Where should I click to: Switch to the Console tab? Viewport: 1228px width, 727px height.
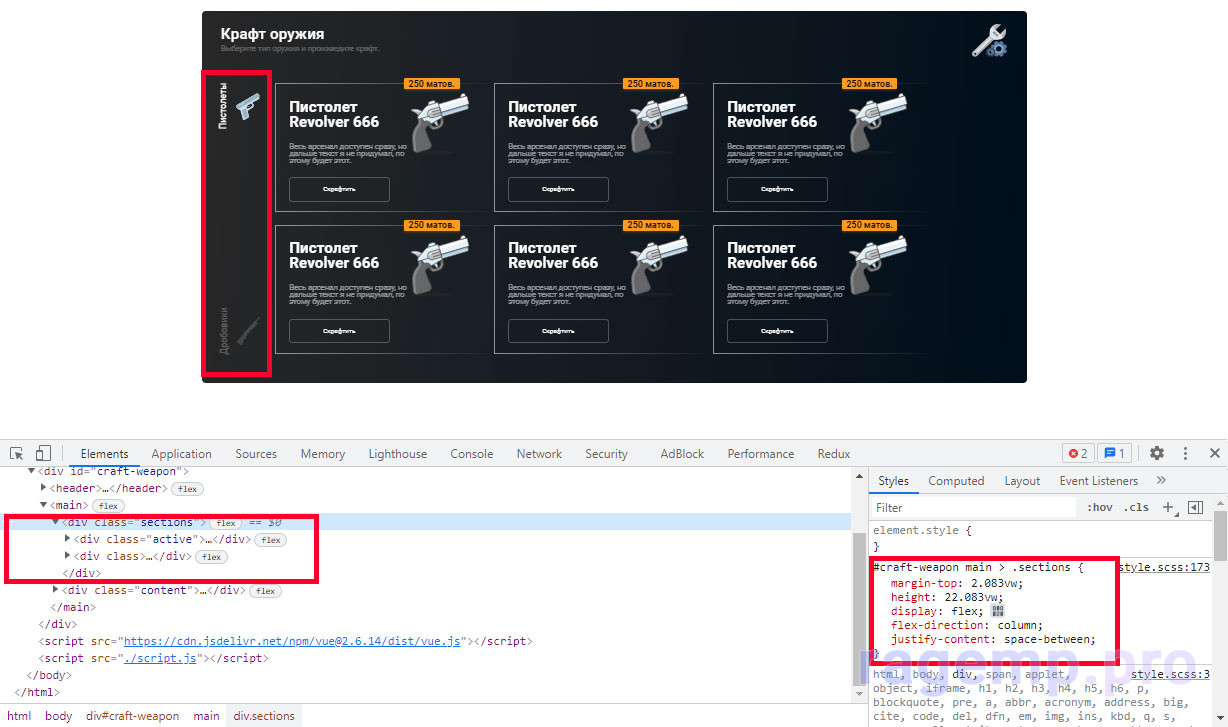(471, 453)
